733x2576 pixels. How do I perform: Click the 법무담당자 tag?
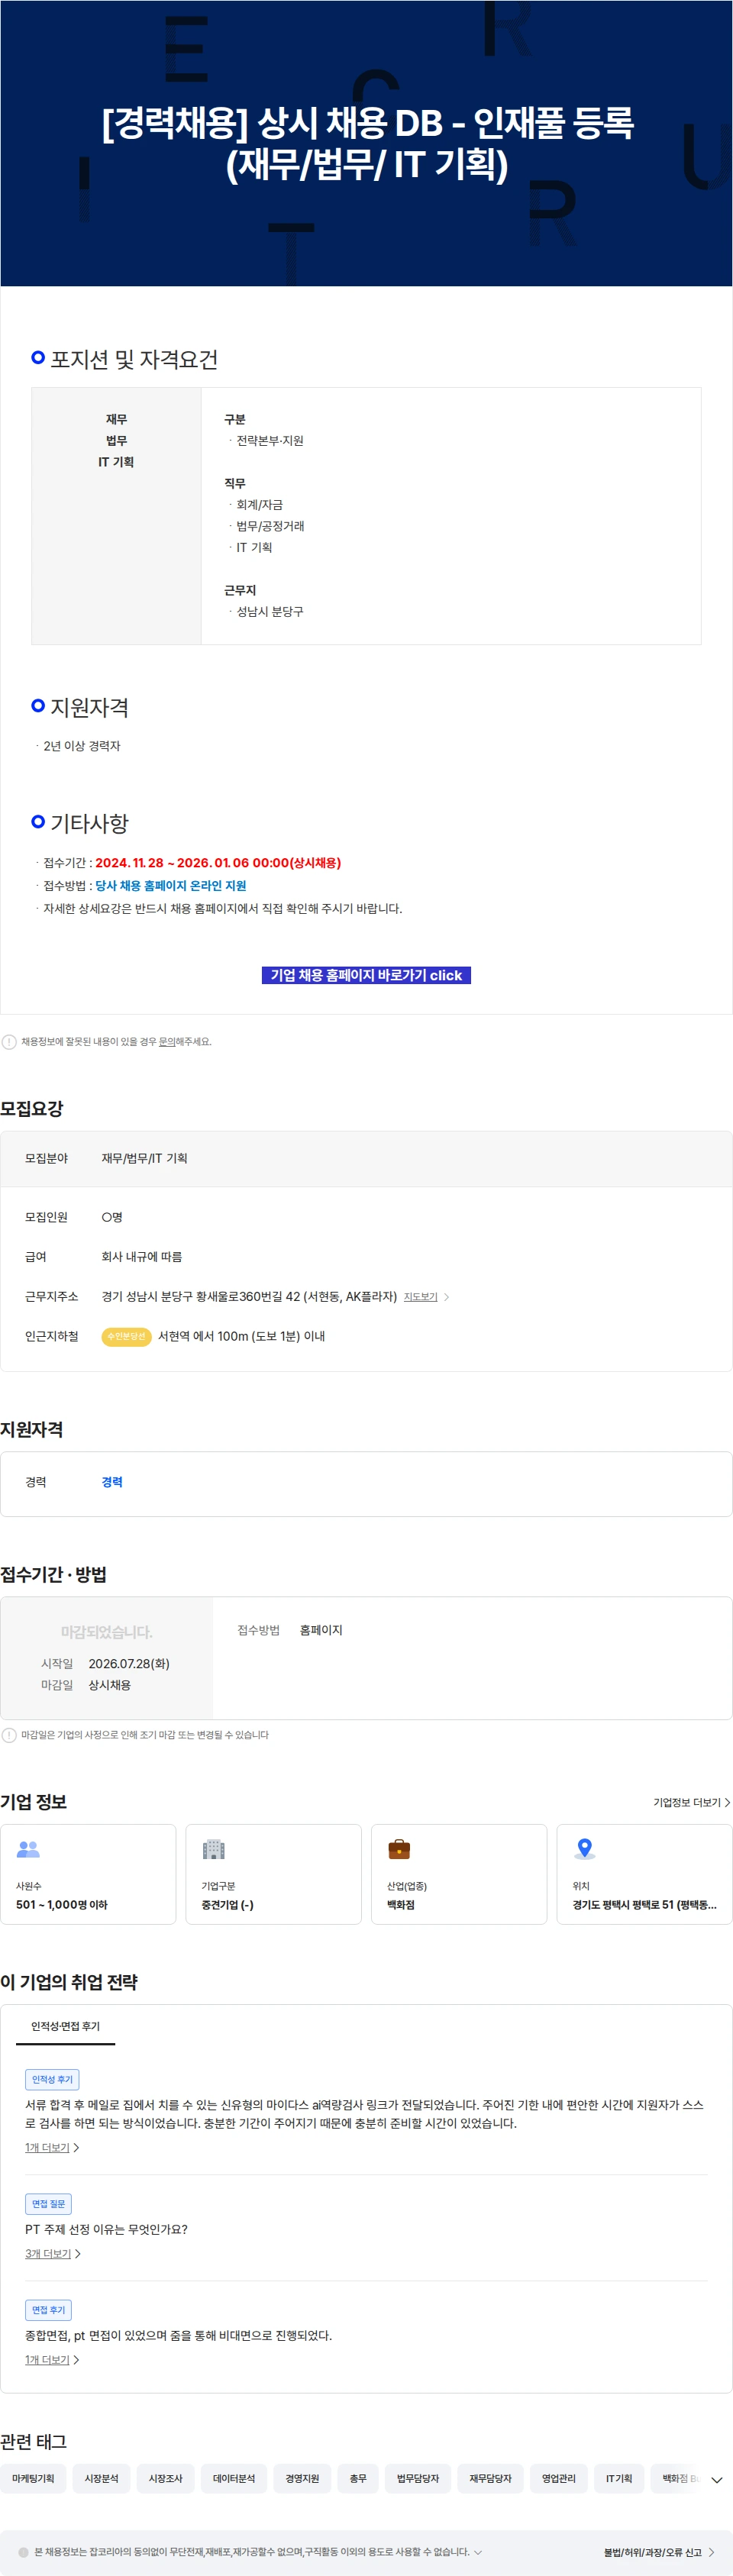click(418, 2479)
